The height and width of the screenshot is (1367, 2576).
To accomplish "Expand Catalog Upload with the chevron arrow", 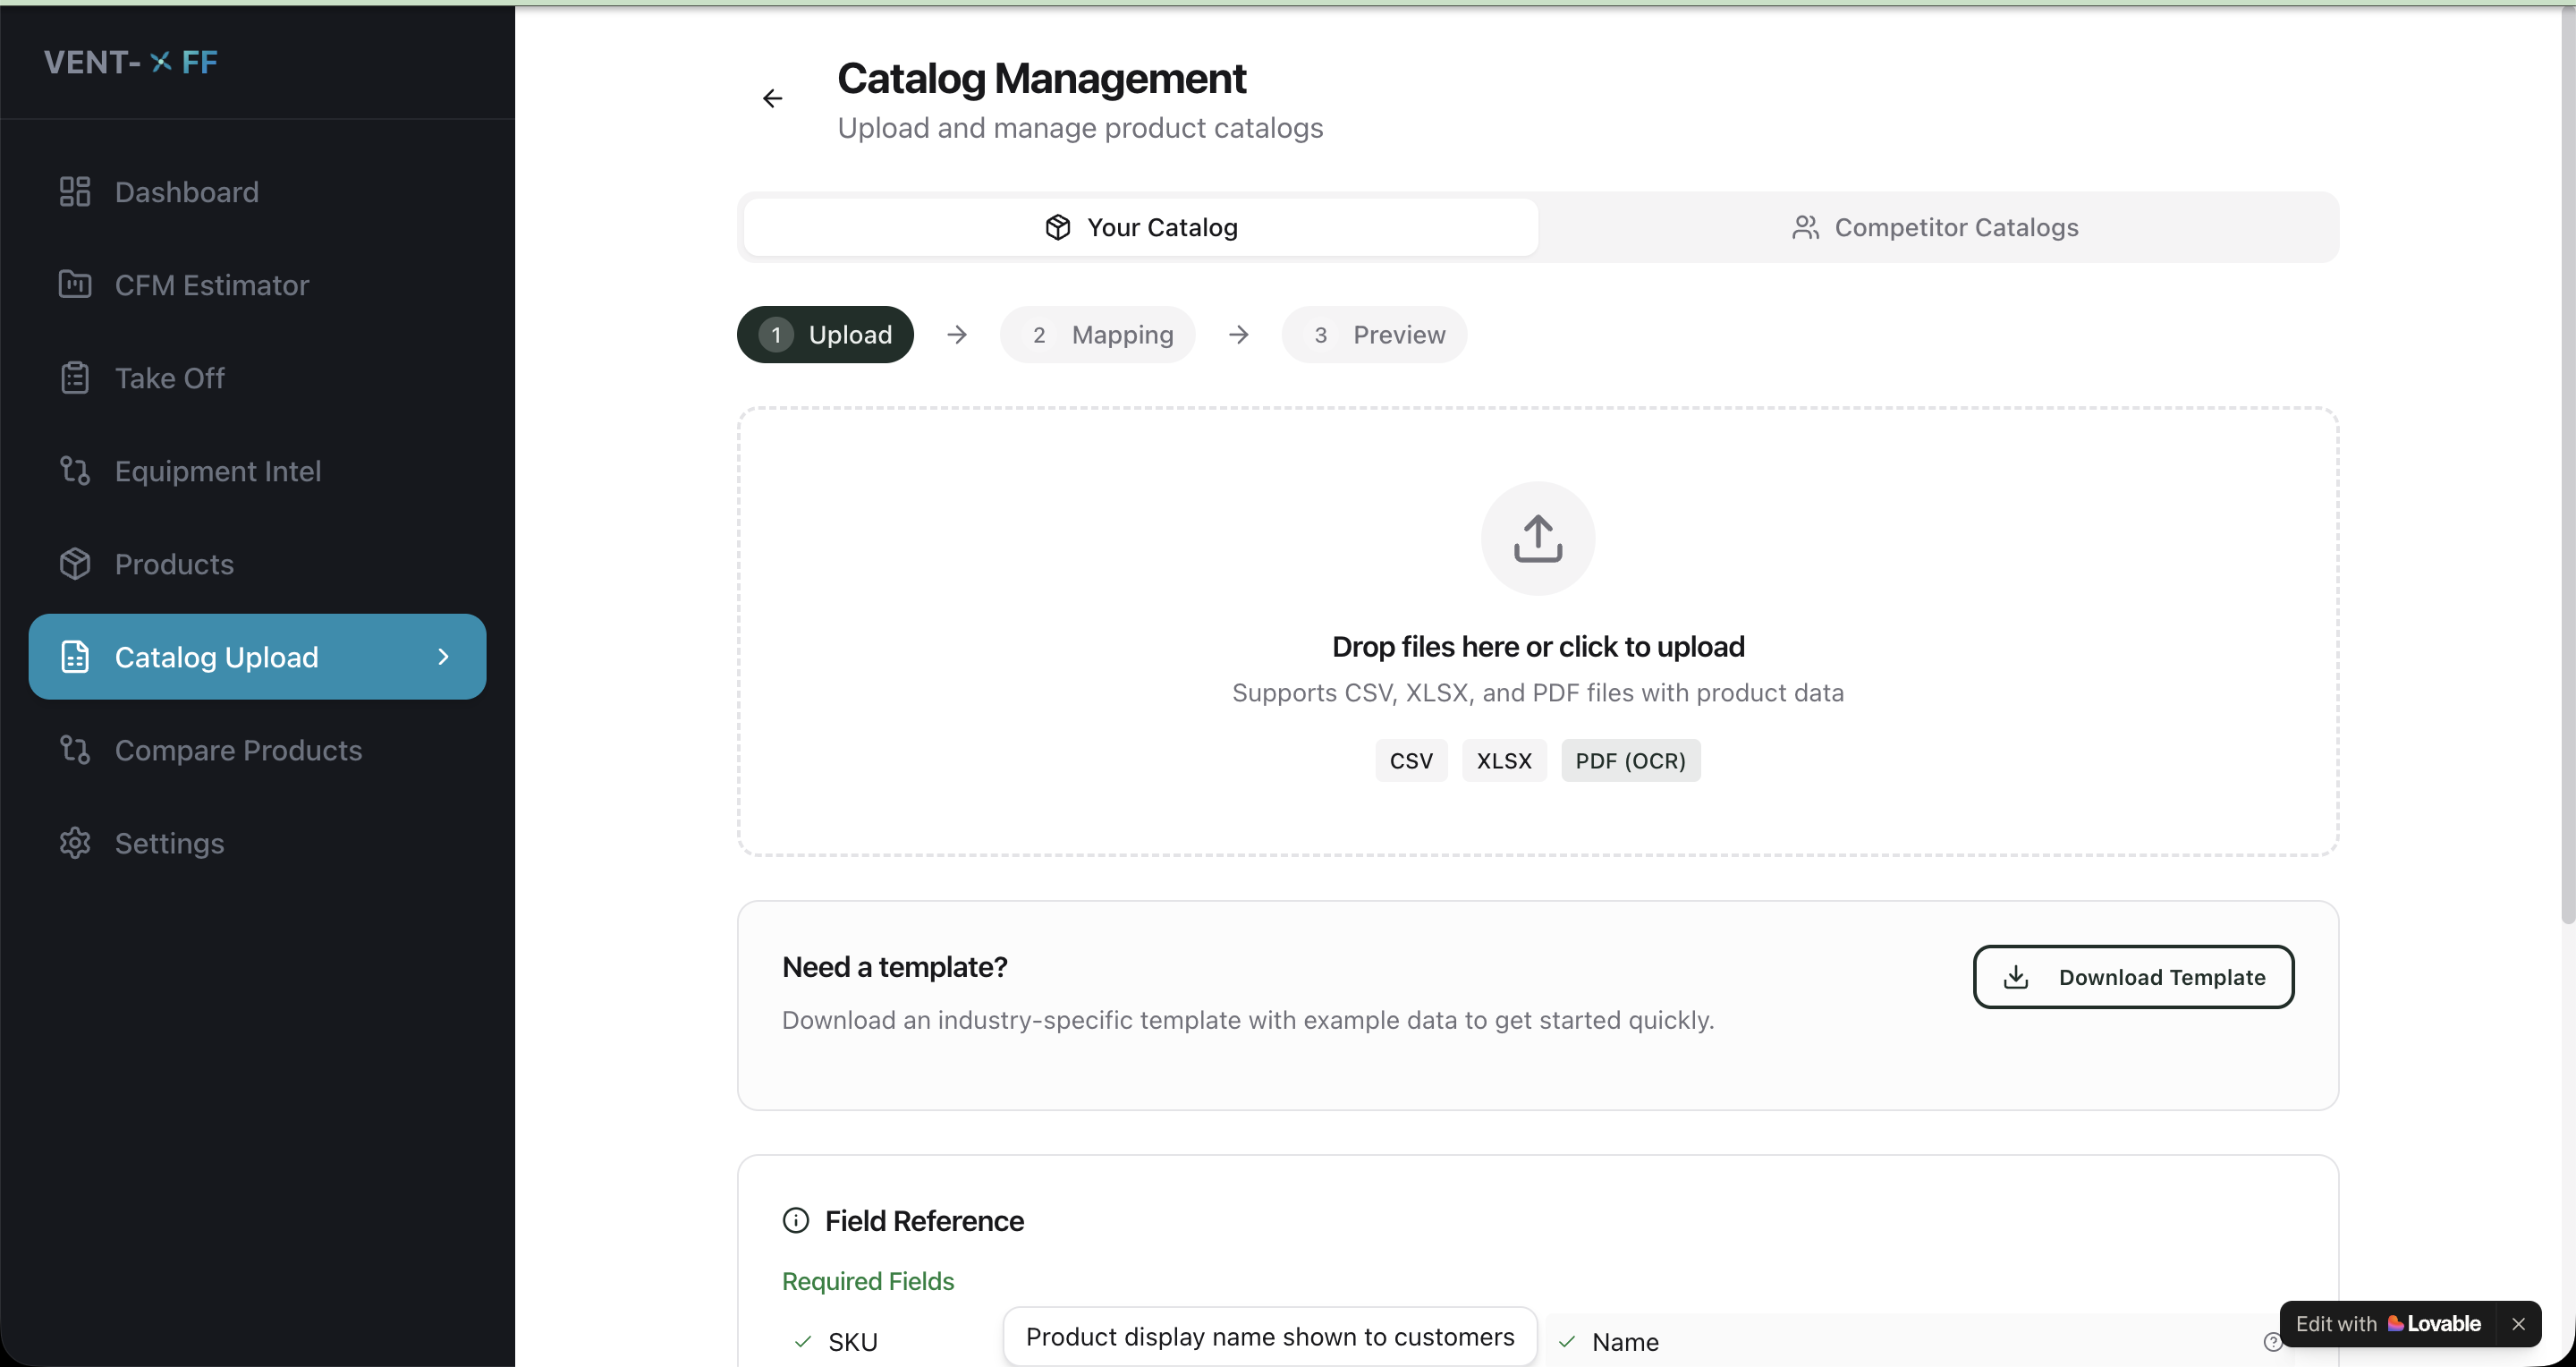I will (x=443, y=657).
